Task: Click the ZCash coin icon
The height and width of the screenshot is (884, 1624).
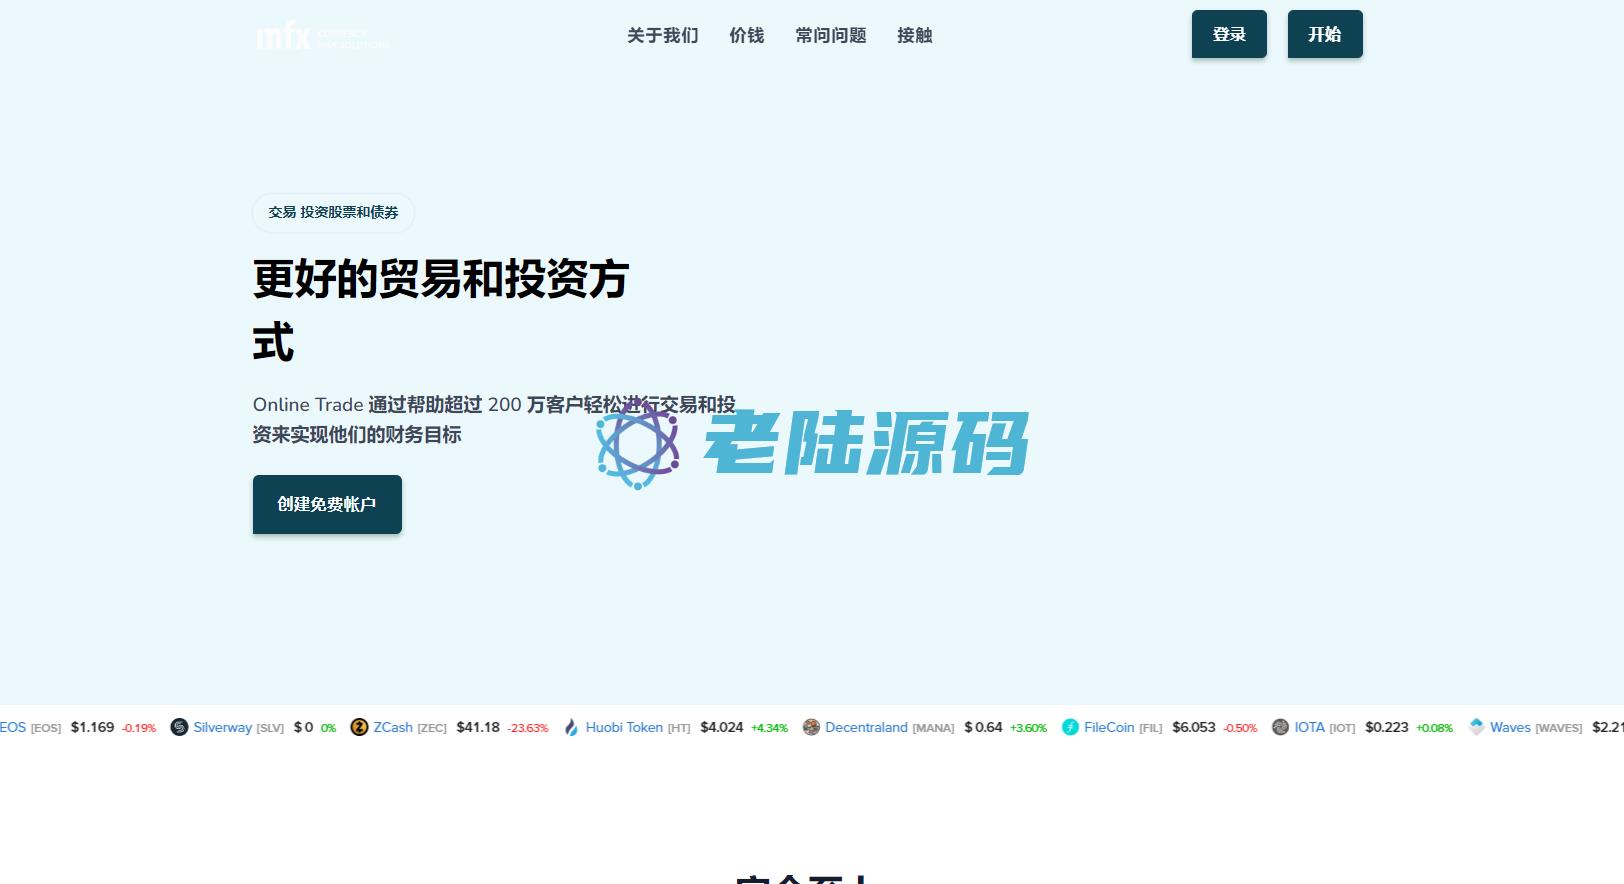Action: (x=359, y=727)
